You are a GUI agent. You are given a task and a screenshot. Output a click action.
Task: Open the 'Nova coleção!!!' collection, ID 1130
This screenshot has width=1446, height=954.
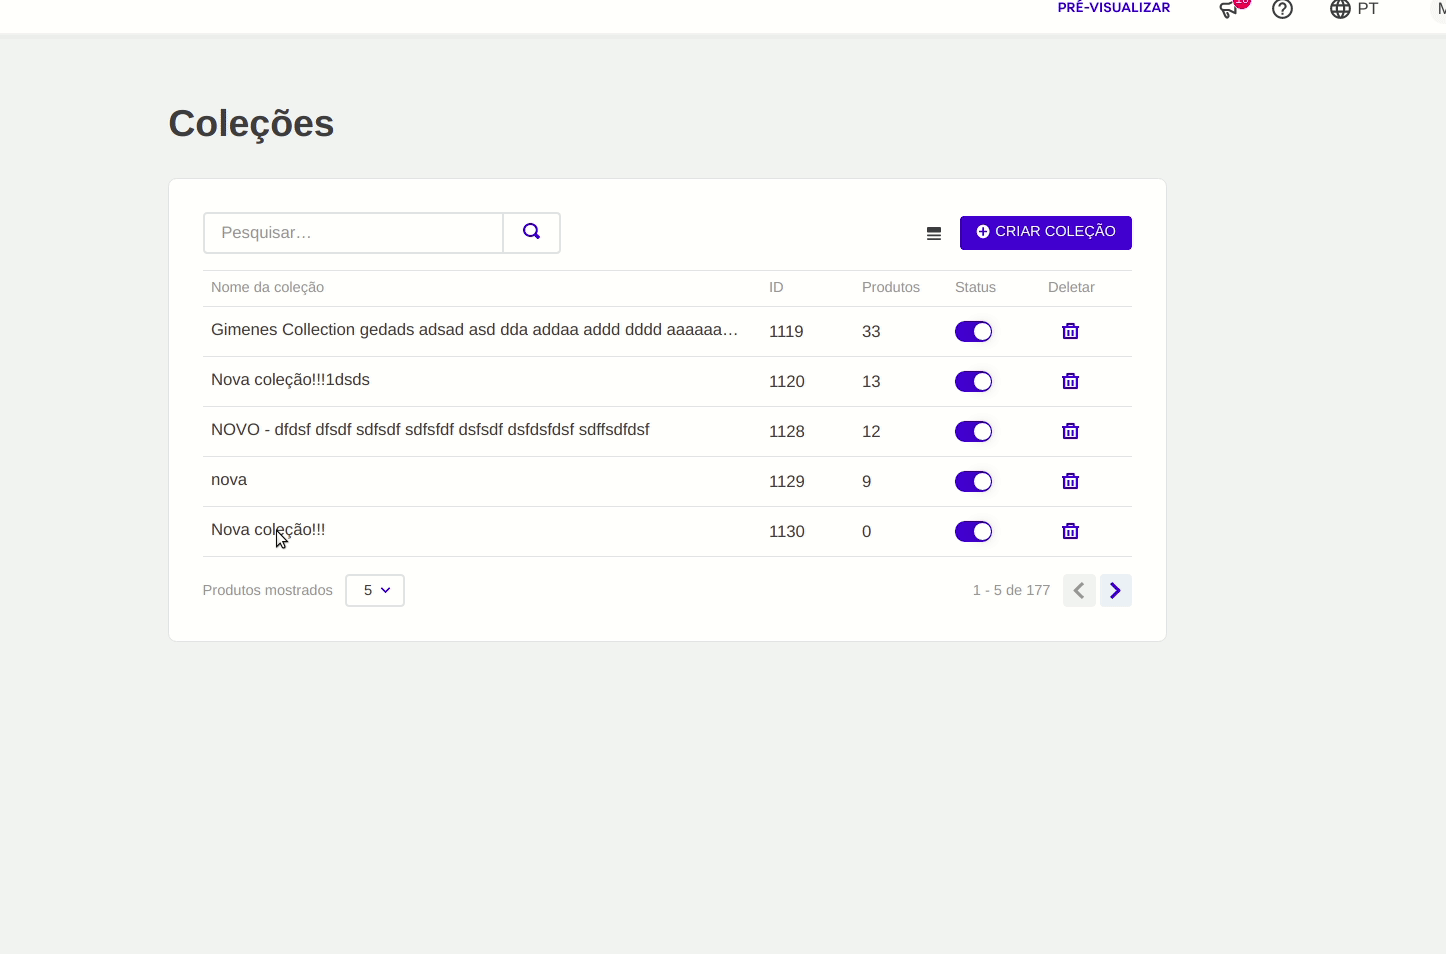pos(268,530)
